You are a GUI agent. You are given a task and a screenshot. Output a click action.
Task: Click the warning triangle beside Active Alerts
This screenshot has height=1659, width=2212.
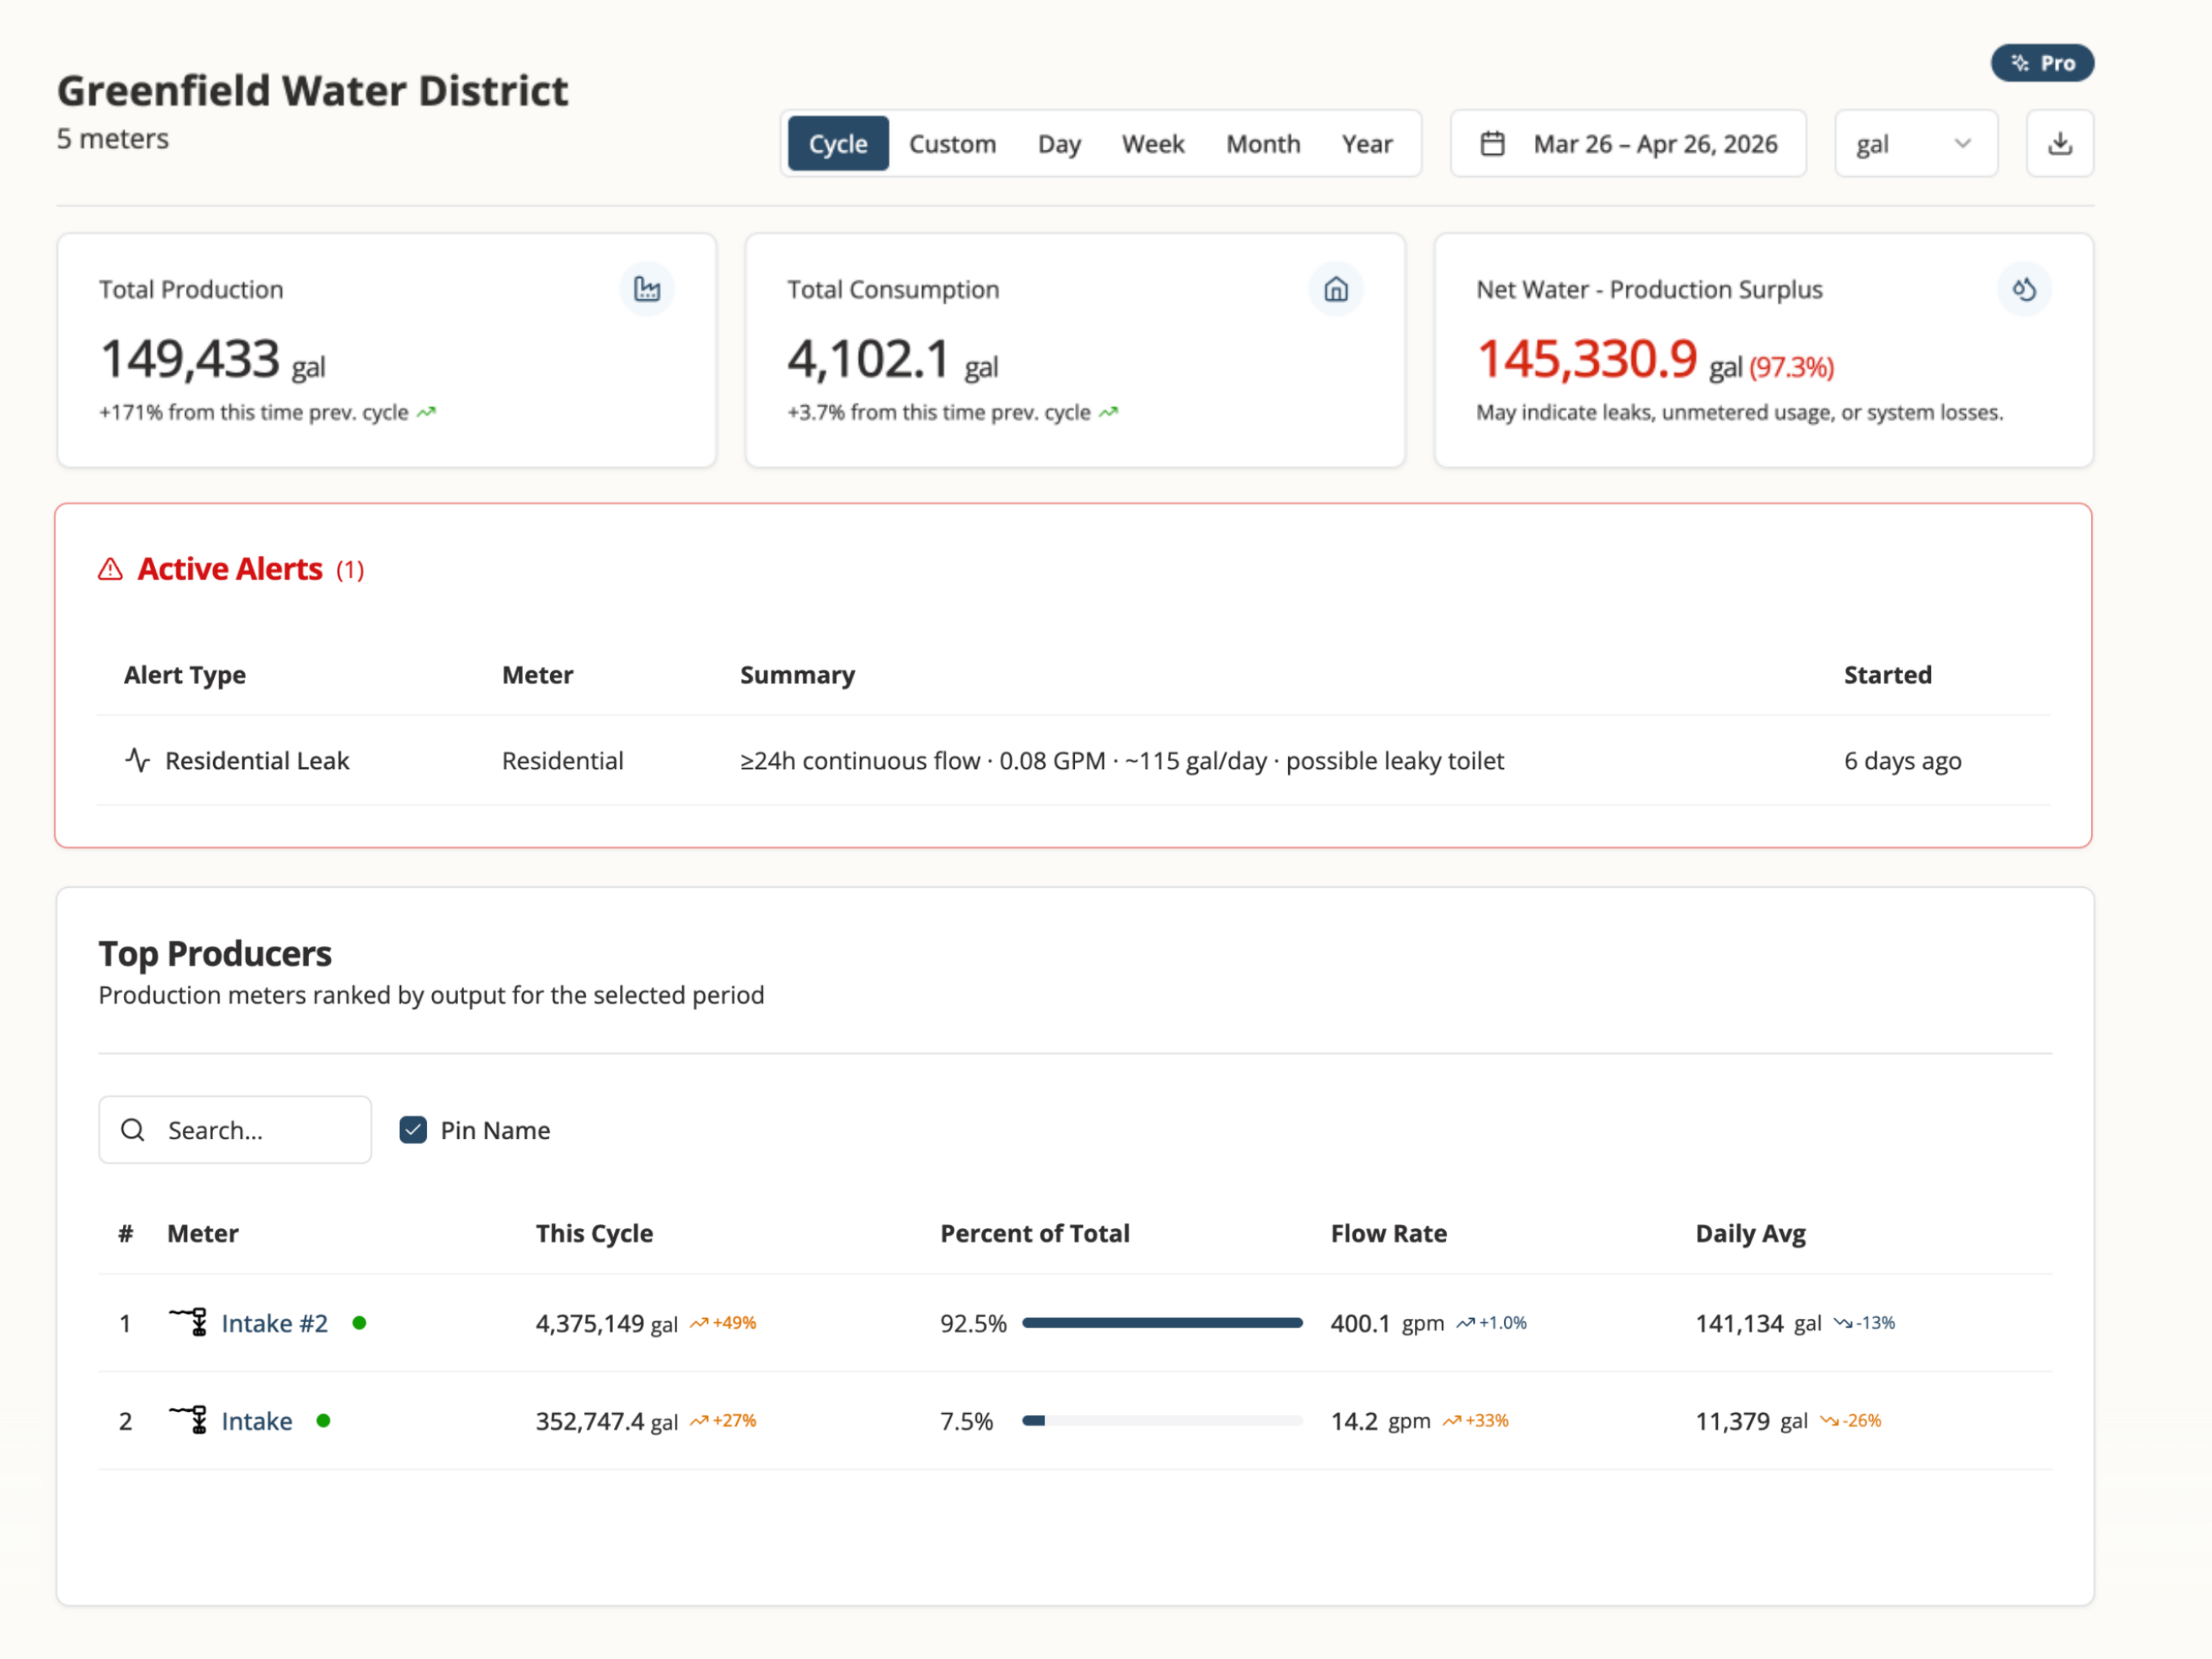pos(110,569)
